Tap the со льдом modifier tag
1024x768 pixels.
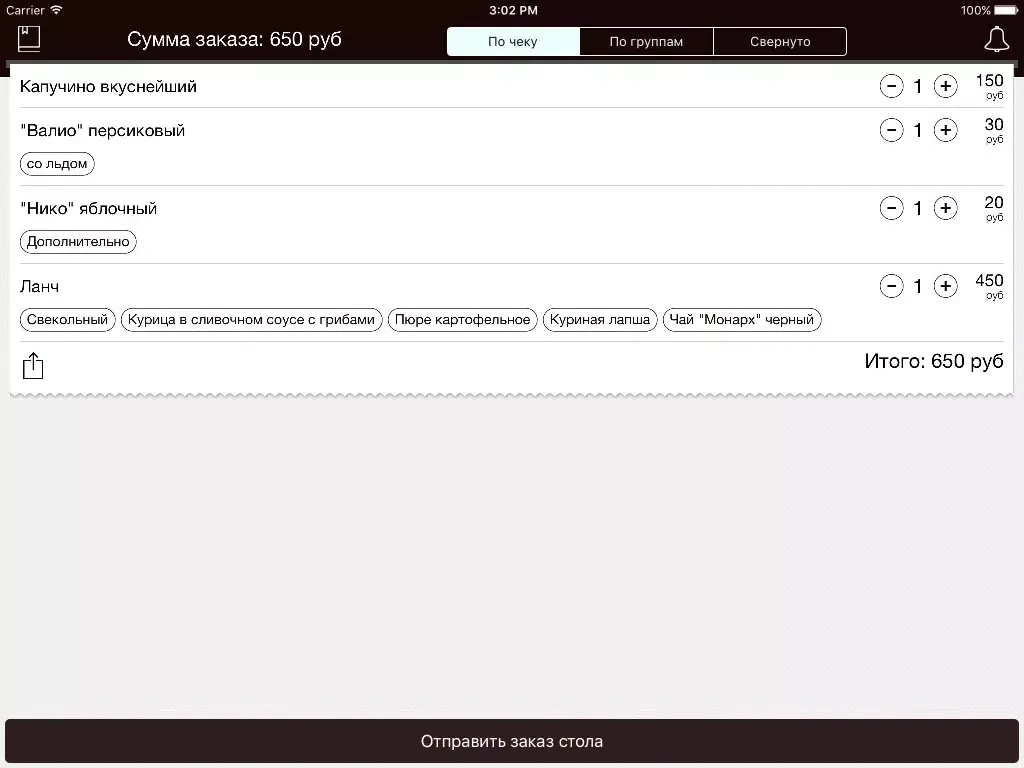57,164
